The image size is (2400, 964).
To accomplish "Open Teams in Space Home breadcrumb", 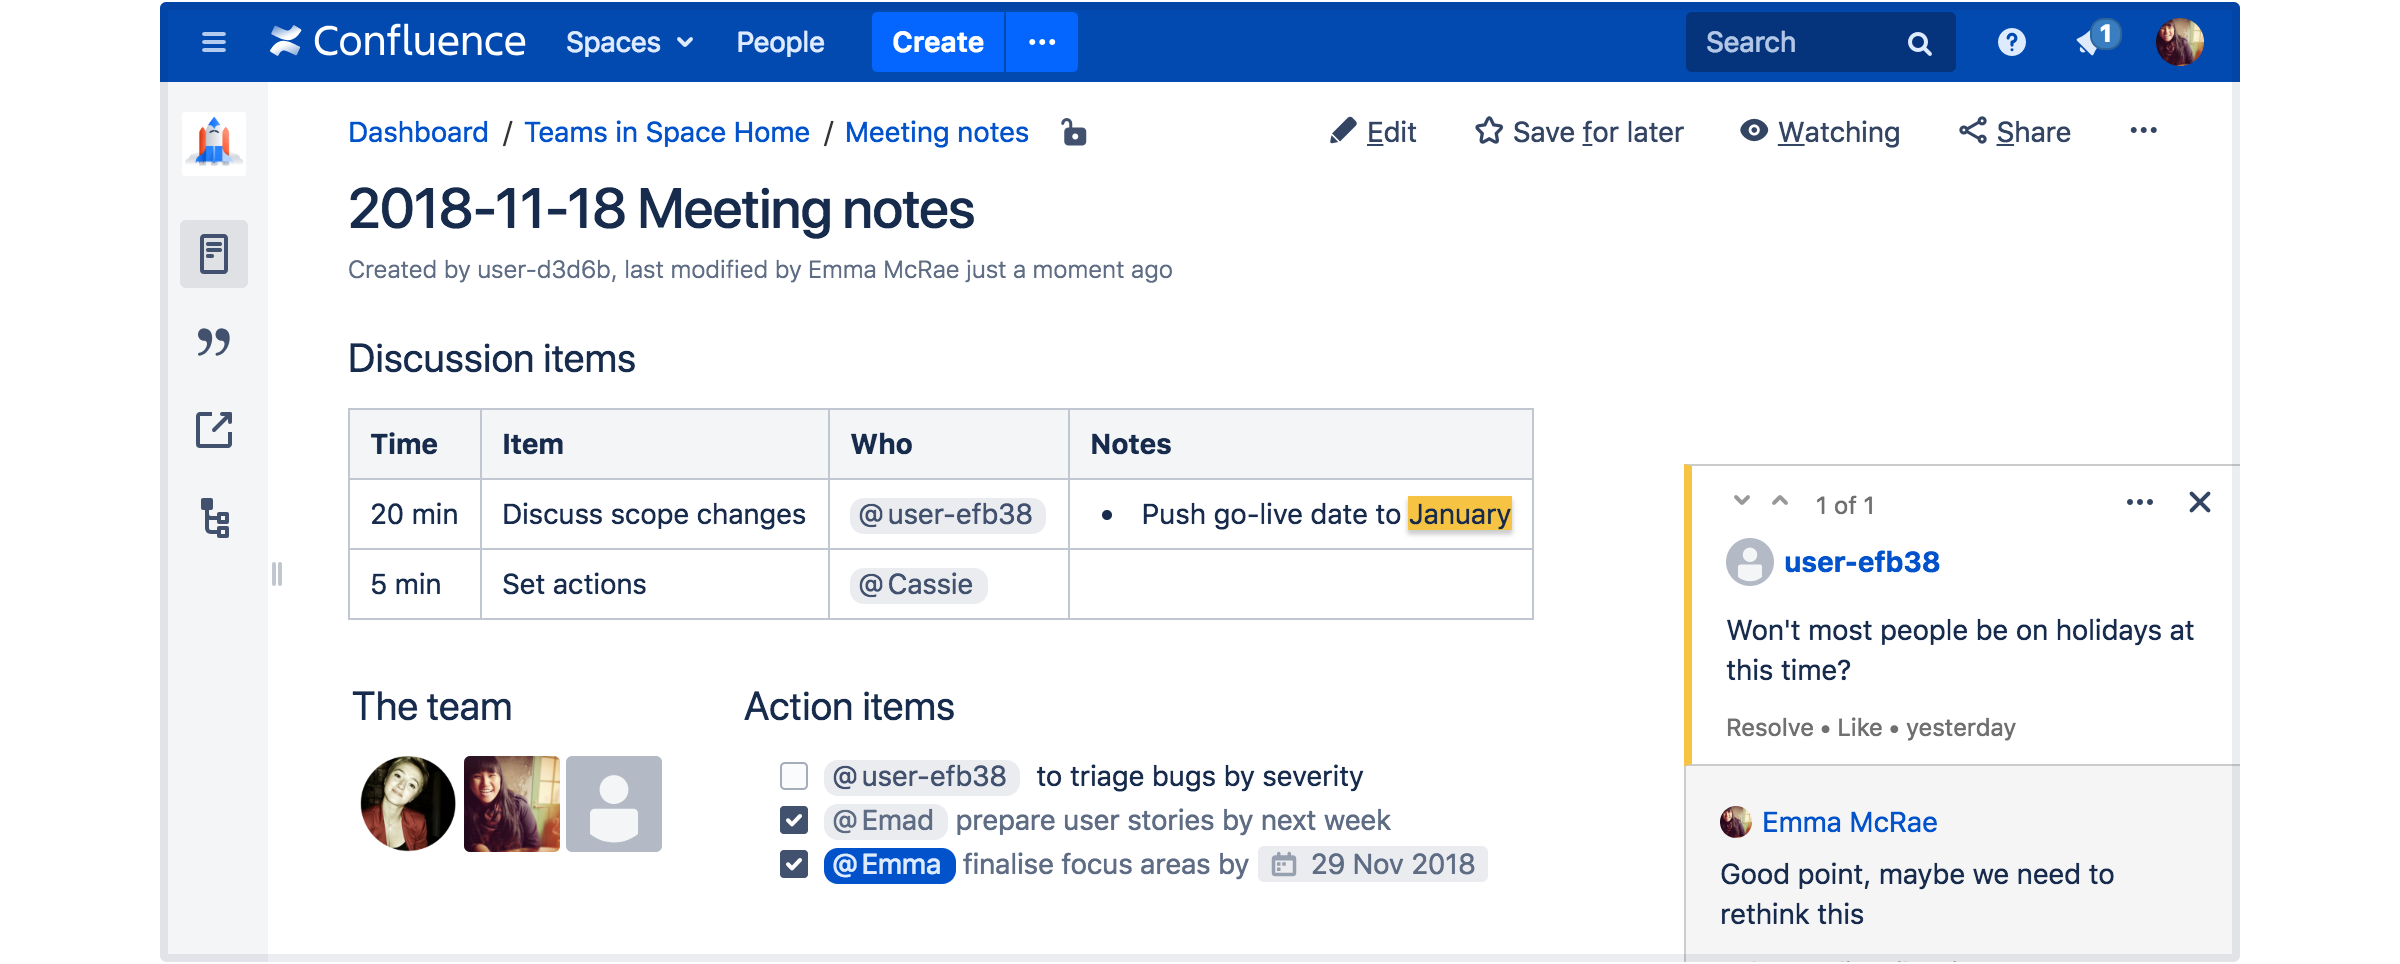I will pos(667,132).
